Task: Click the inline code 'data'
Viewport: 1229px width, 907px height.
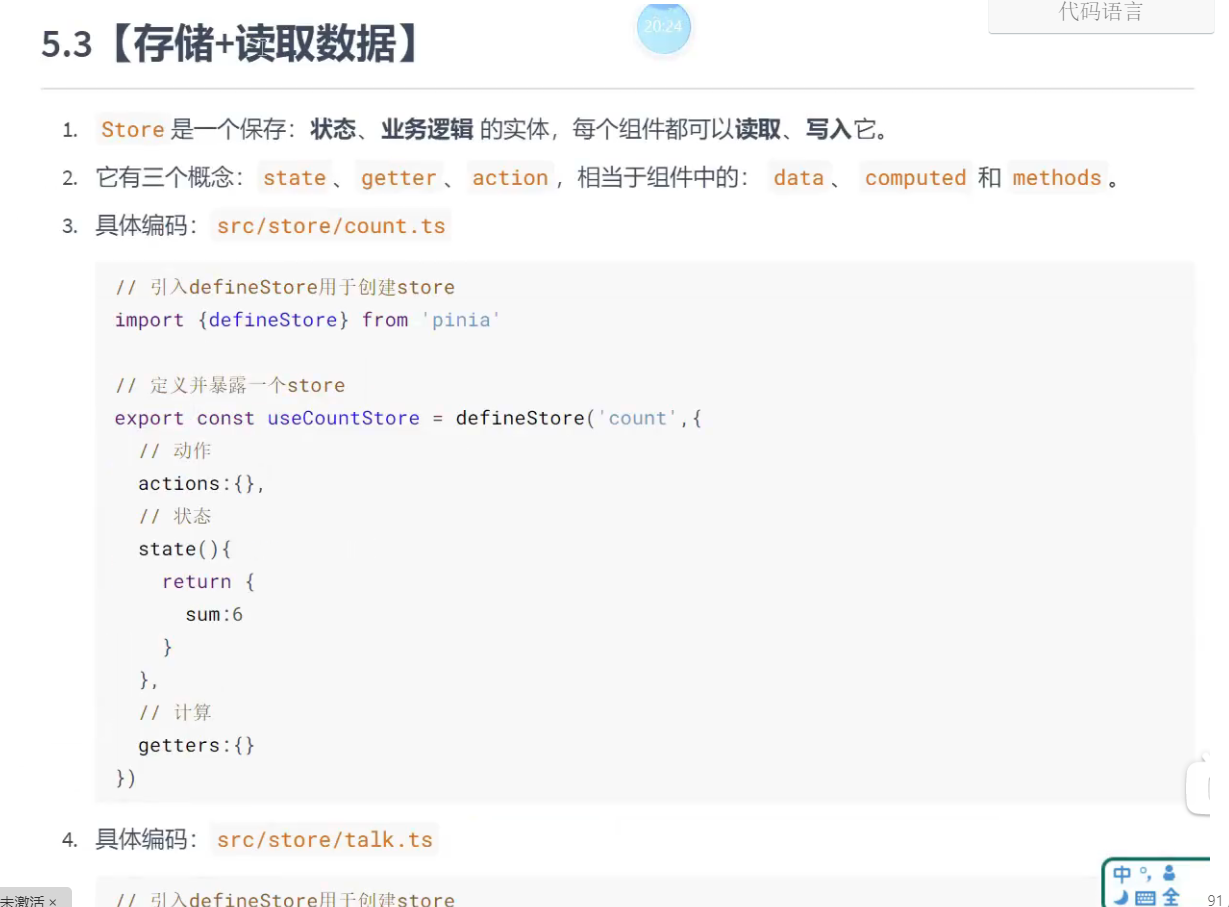Action: [x=798, y=178]
